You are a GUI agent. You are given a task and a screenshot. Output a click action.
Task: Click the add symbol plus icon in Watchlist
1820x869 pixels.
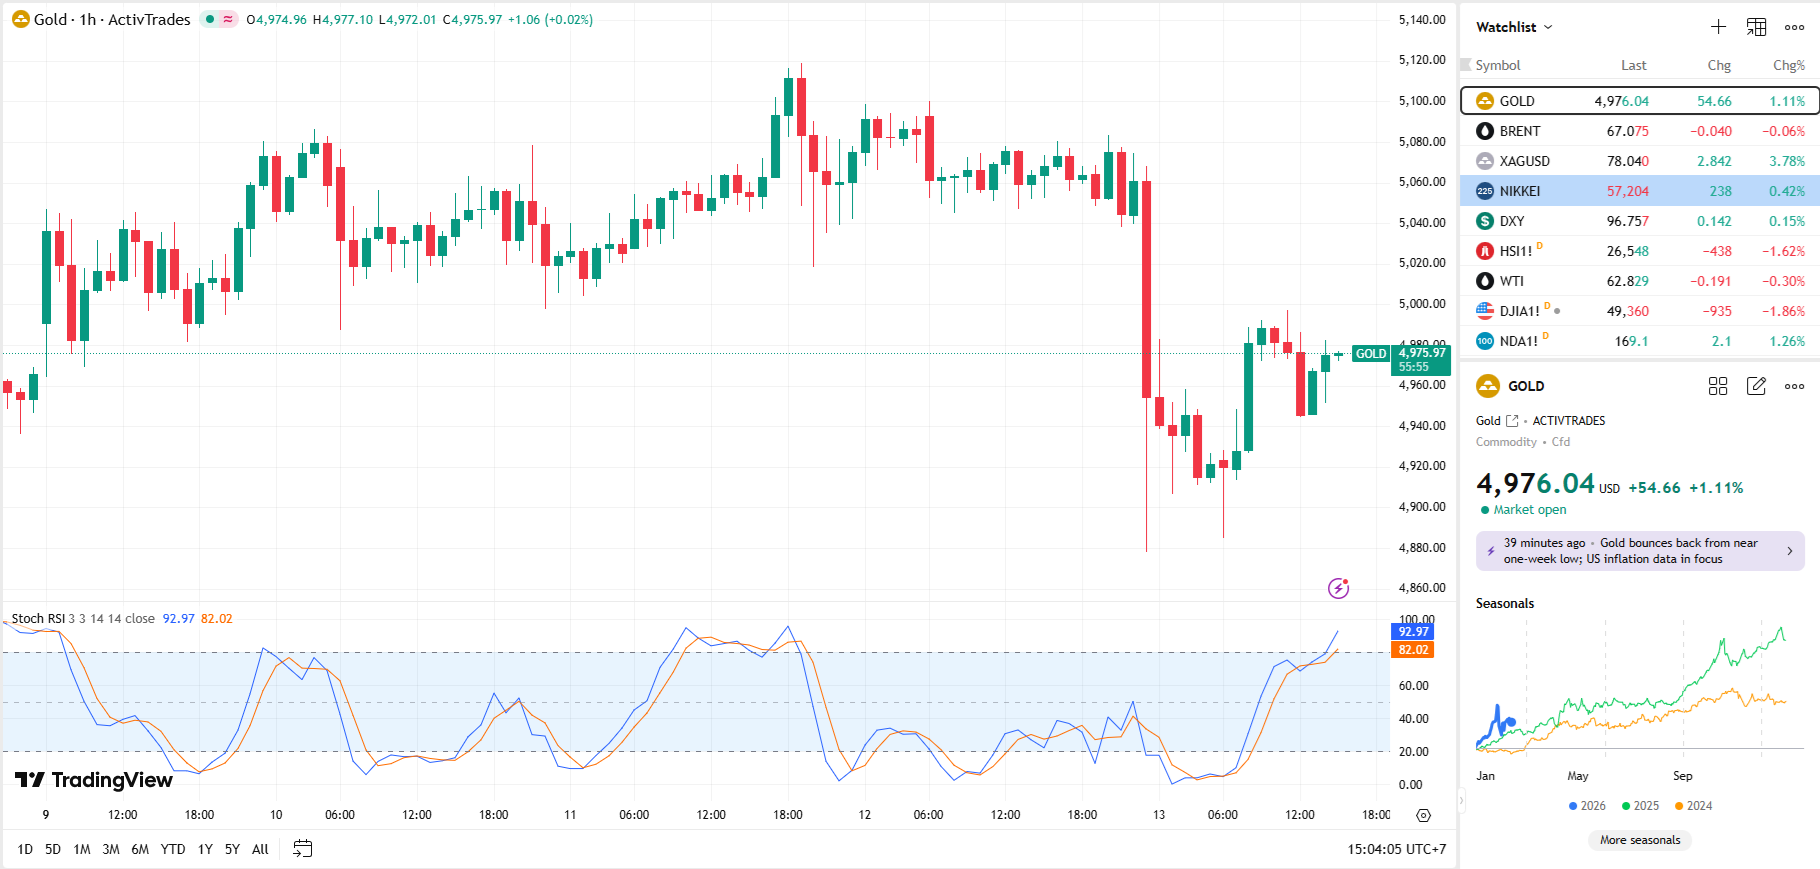pyautogui.click(x=1718, y=27)
